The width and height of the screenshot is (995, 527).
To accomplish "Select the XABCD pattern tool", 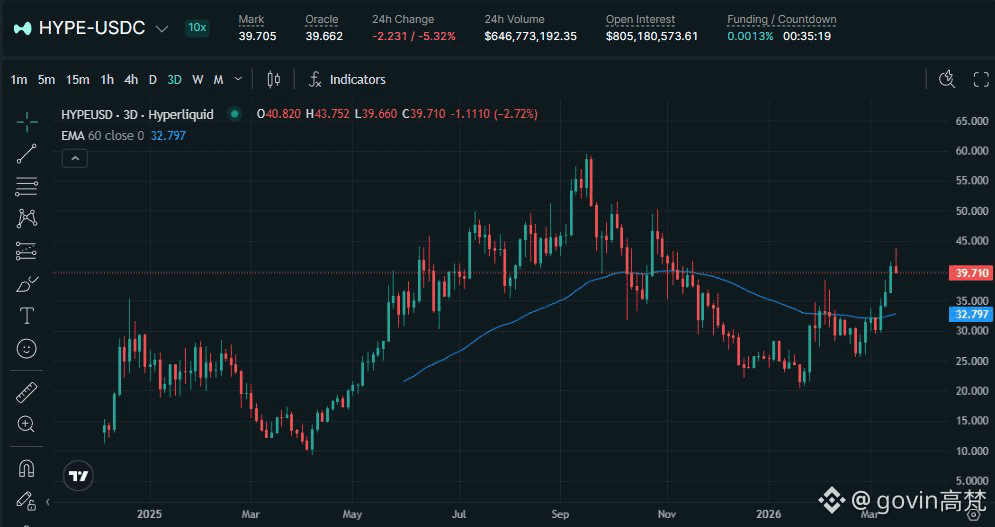I will [x=27, y=218].
